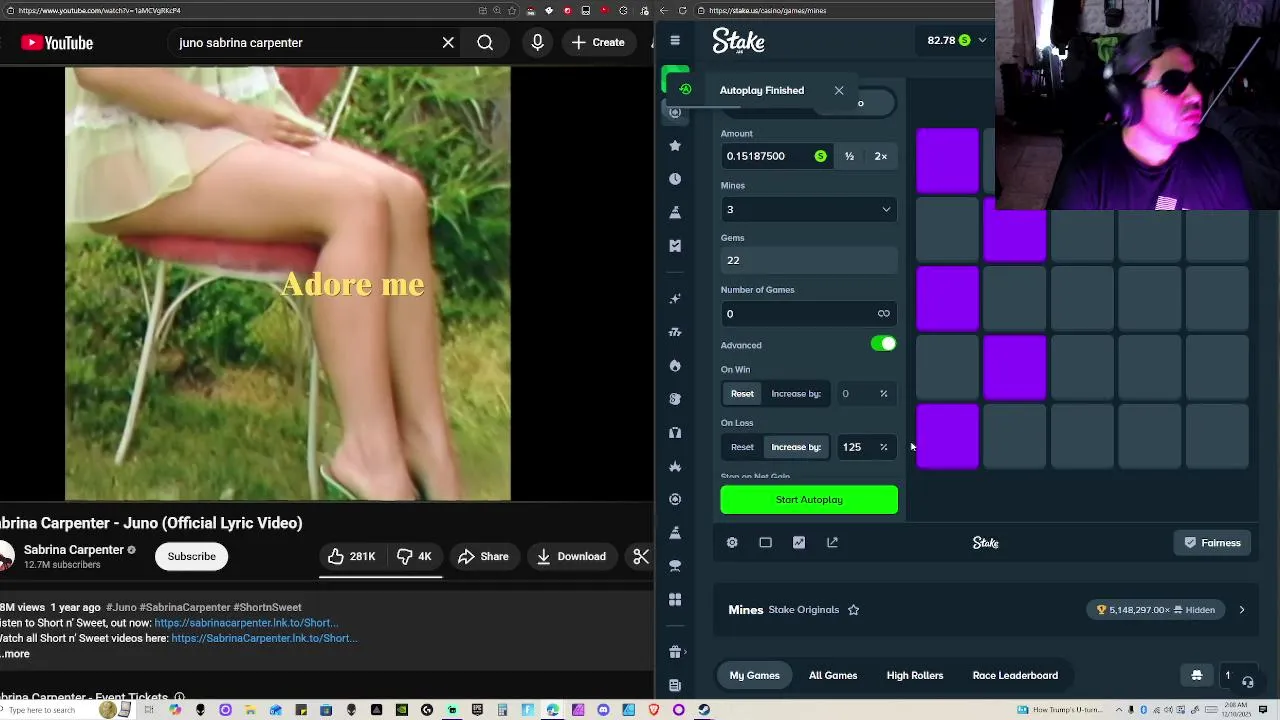Toggle ghost mode hat icon button
The width and height of the screenshot is (1280, 720).
click(1196, 675)
